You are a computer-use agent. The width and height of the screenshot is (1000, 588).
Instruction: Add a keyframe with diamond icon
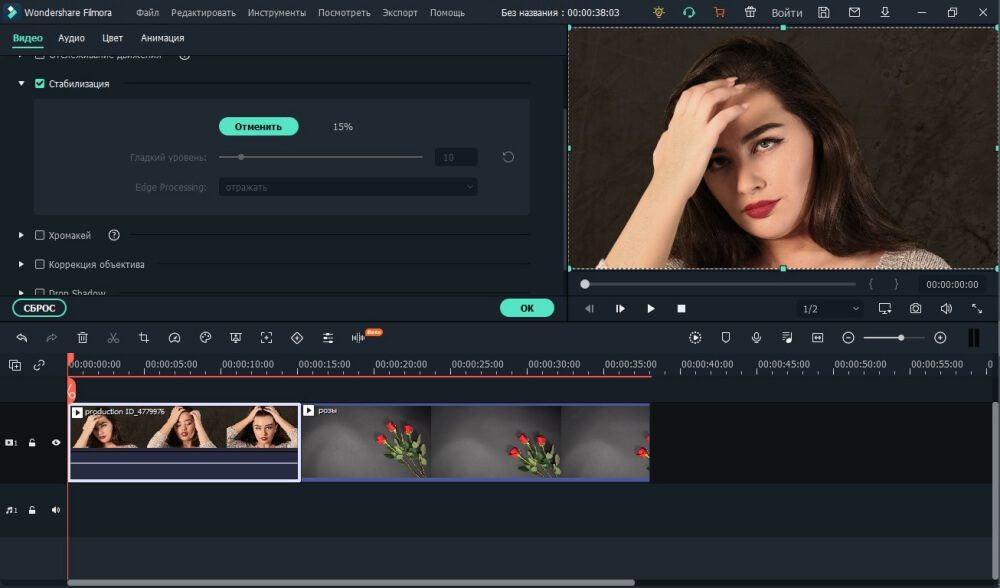pyautogui.click(x=297, y=338)
